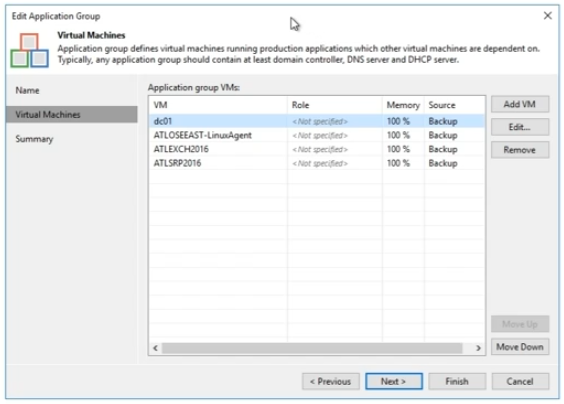
Task: Click the Backup source of ATLOSEEAST-LinuxAgent
Action: [443, 135]
